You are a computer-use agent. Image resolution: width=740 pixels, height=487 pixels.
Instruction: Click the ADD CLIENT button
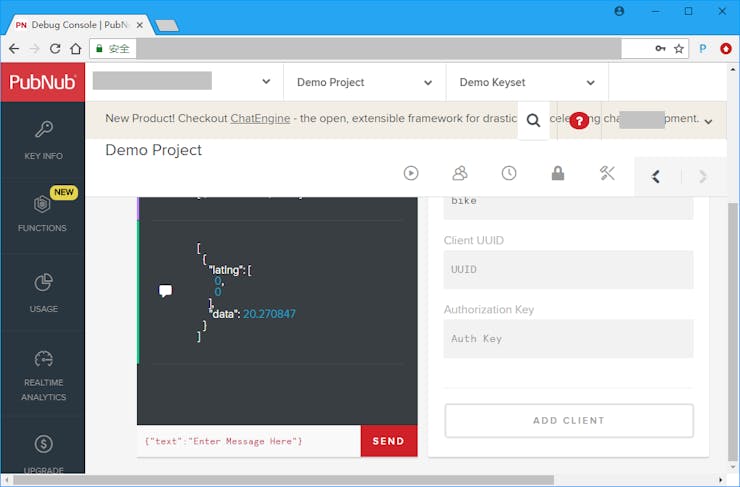click(x=569, y=420)
